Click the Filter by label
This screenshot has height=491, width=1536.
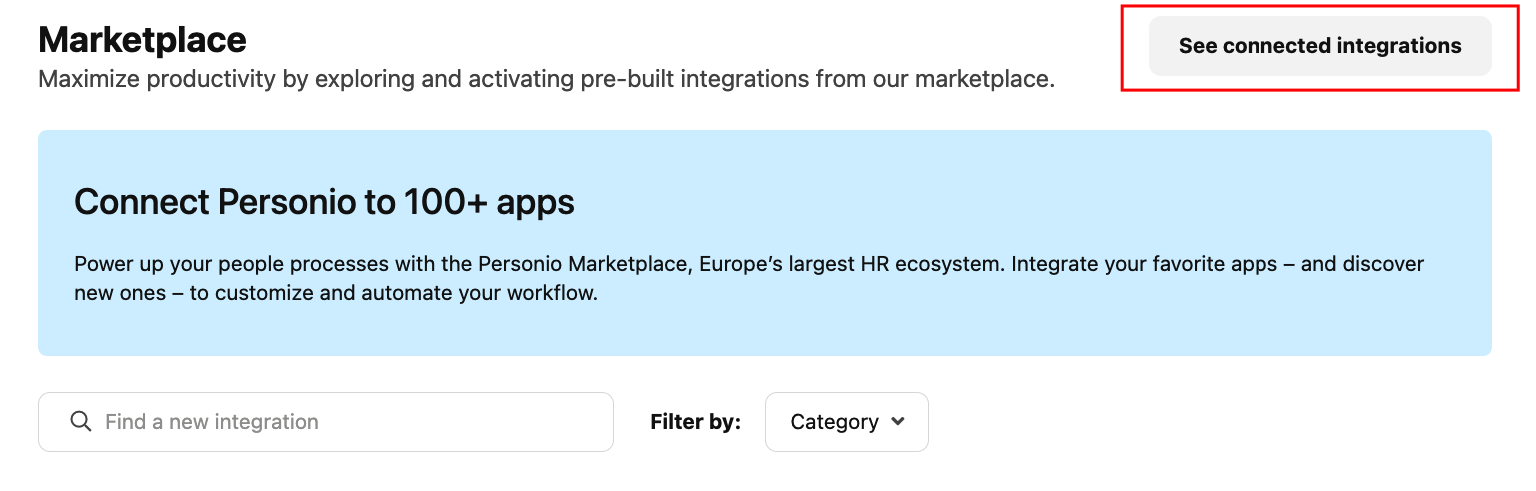(695, 422)
